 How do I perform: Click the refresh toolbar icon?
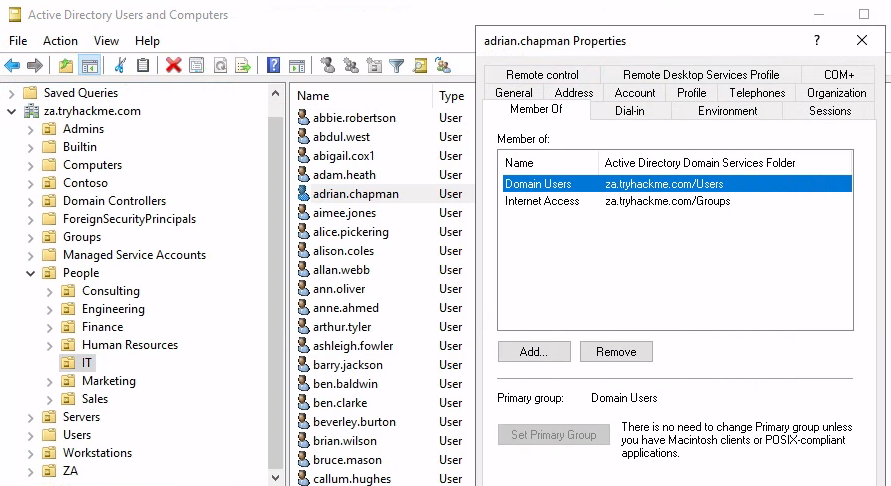(219, 66)
